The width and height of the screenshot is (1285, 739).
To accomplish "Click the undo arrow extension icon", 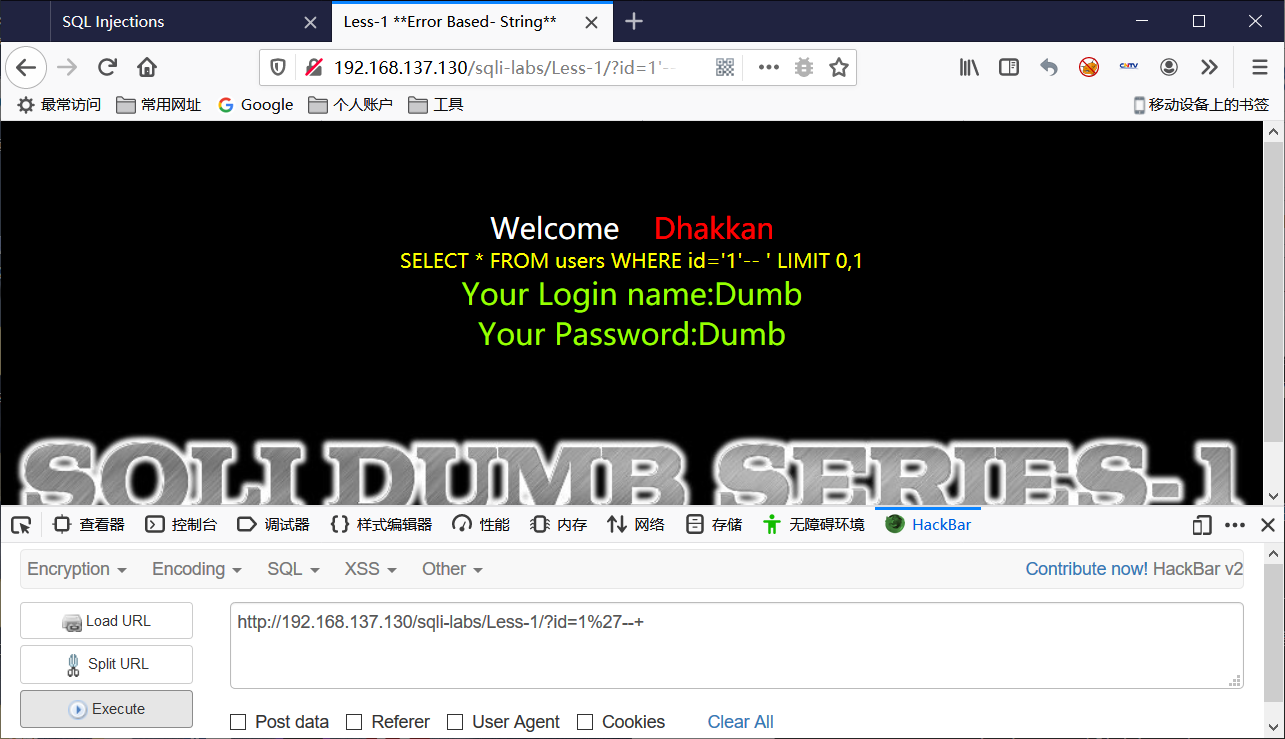I will point(1049,67).
